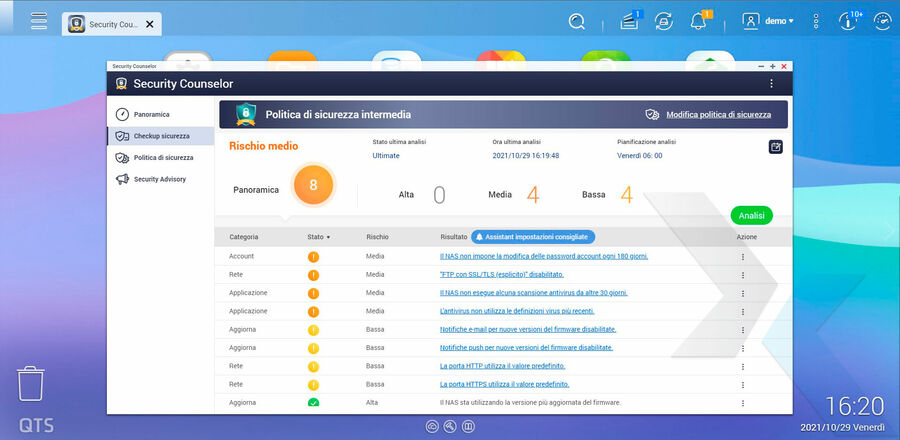Viewport: 900px width, 440px height.
Task: Click the scheduled analysis calendar icon
Action: 776,147
